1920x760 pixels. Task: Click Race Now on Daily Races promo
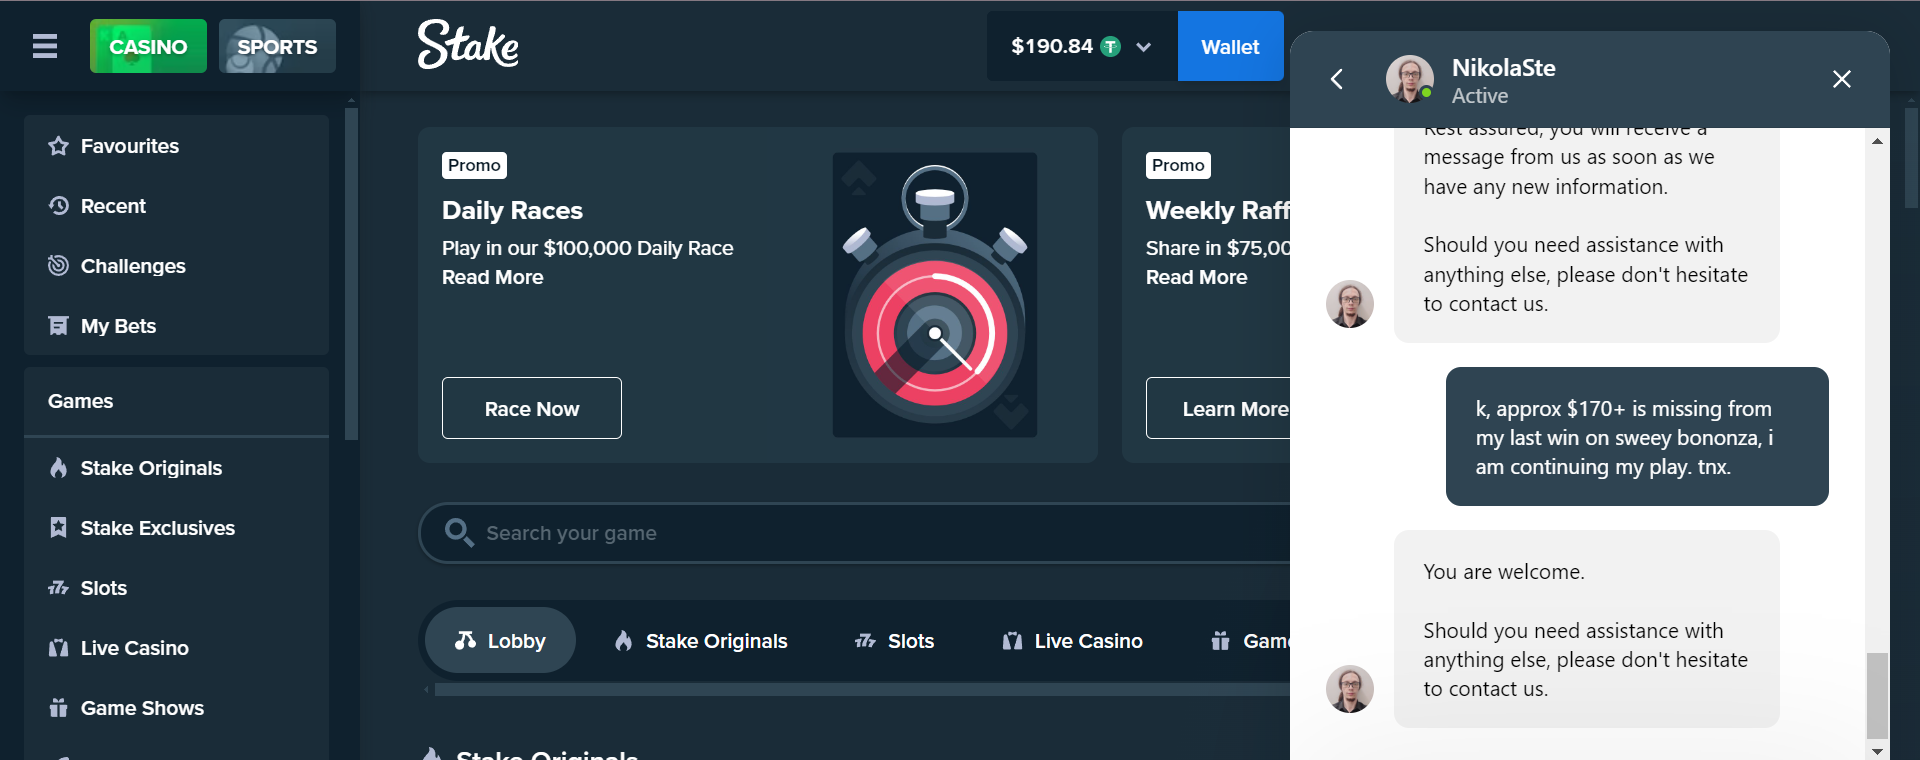(532, 408)
